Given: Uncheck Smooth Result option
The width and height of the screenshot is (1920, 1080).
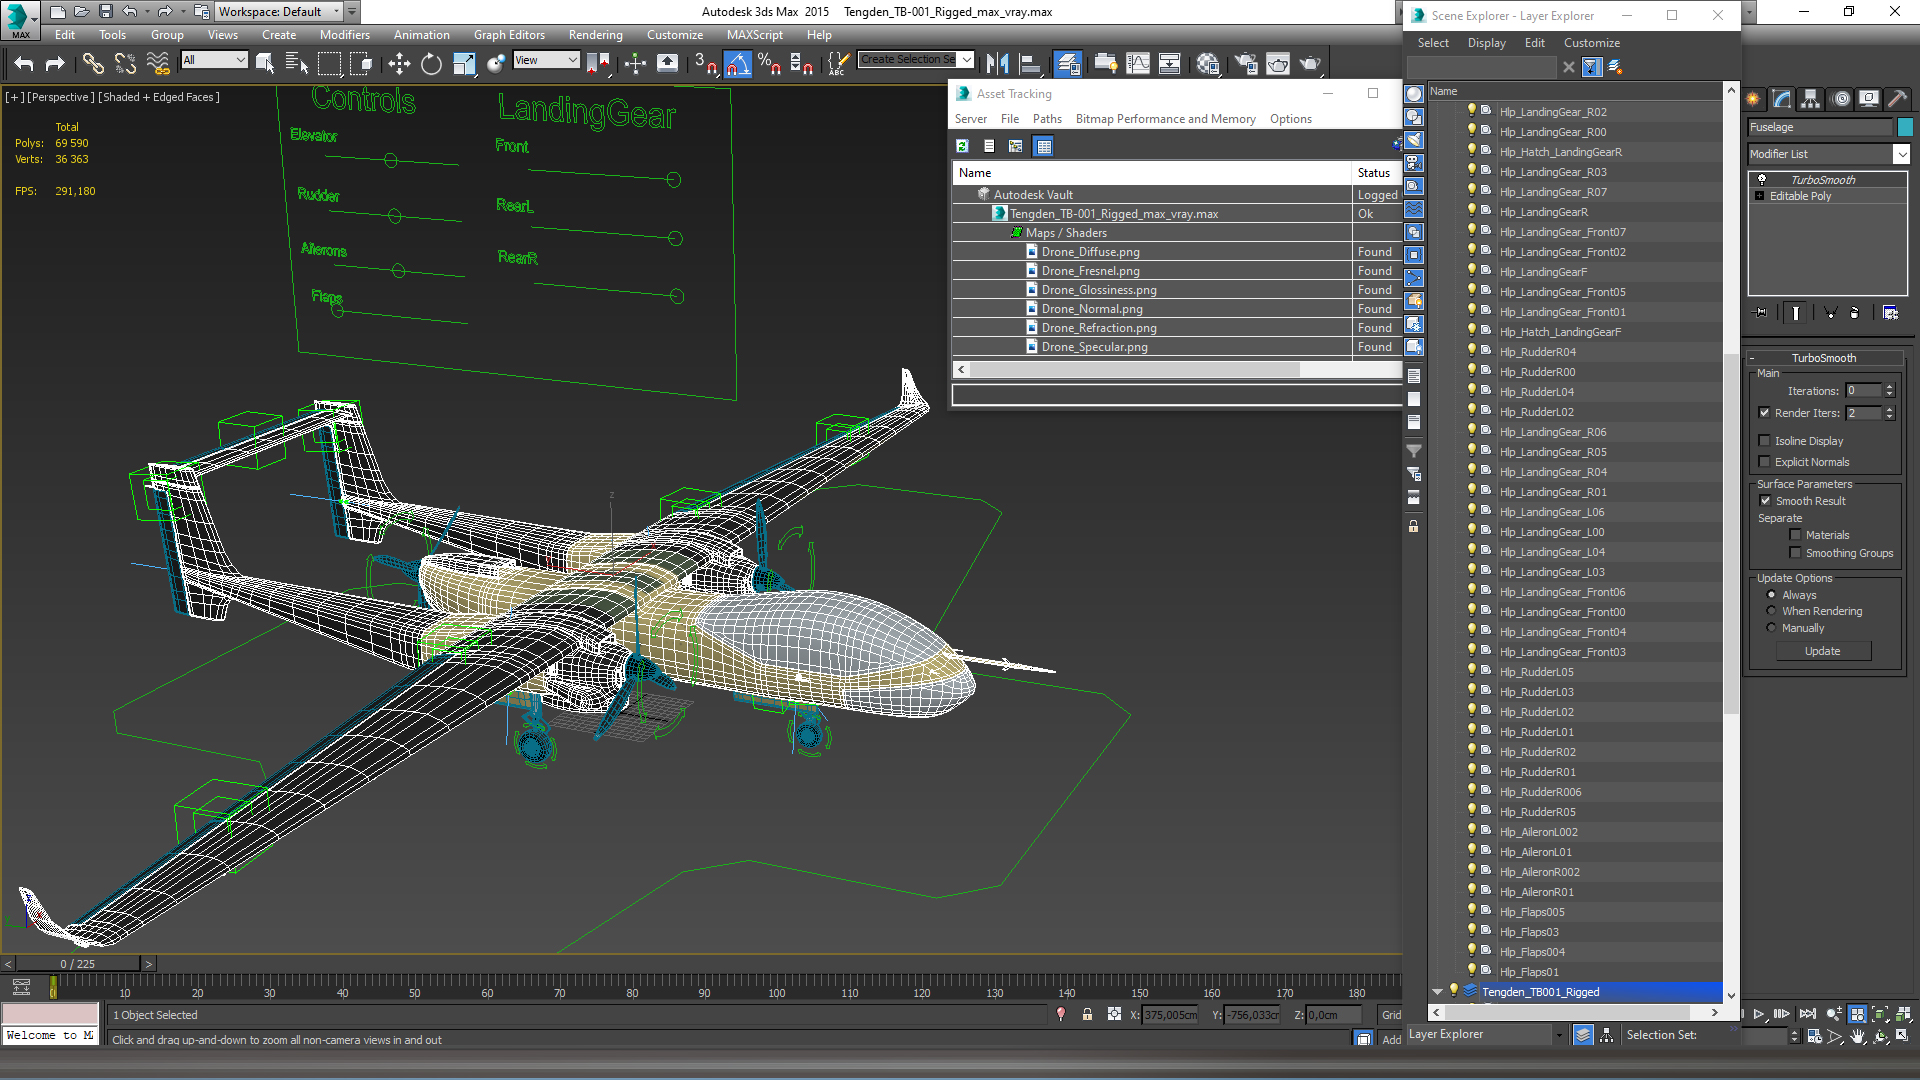Looking at the screenshot, I should click(1765, 501).
